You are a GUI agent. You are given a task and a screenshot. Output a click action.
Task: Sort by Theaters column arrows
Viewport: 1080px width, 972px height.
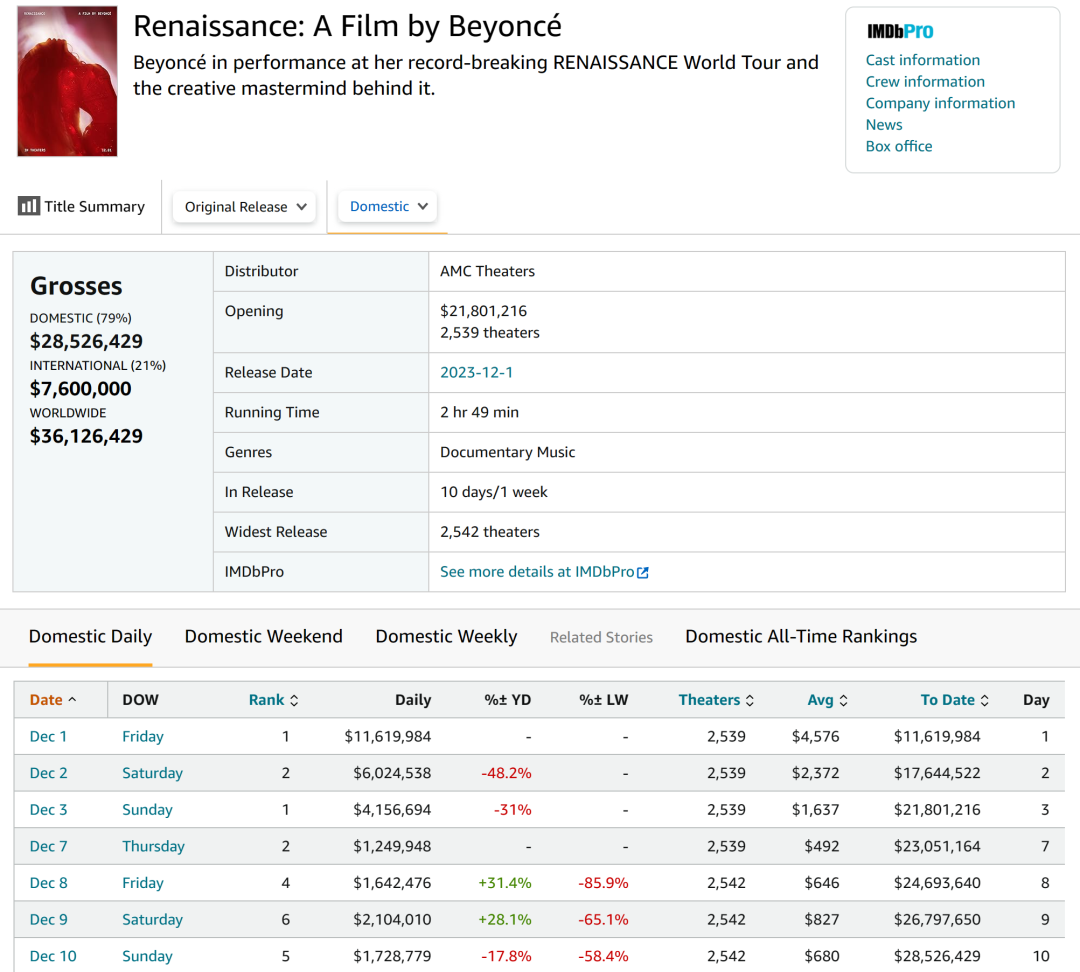point(749,700)
